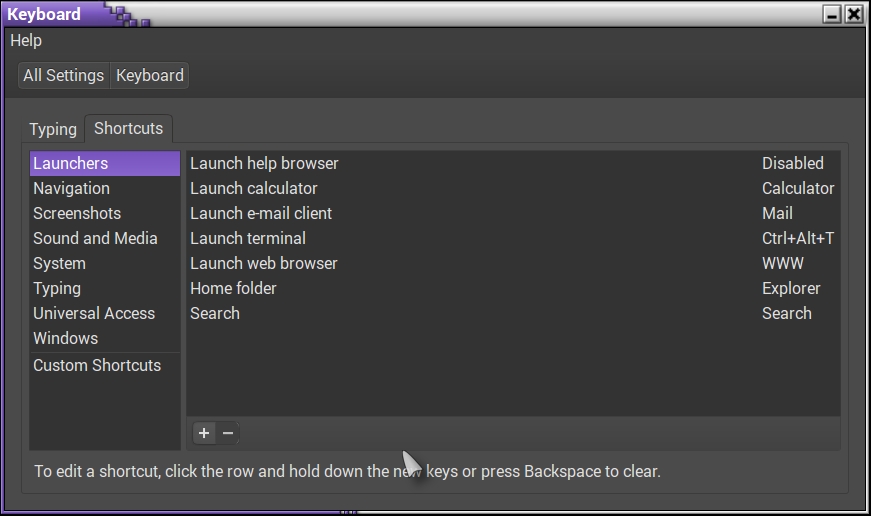Viewport: 871px width, 516px height.
Task: Click the Keyboard breadcrumb button
Action: pos(150,75)
